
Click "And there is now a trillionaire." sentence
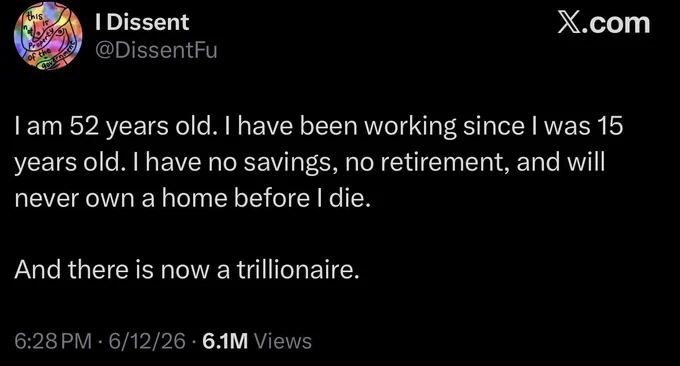point(187,270)
